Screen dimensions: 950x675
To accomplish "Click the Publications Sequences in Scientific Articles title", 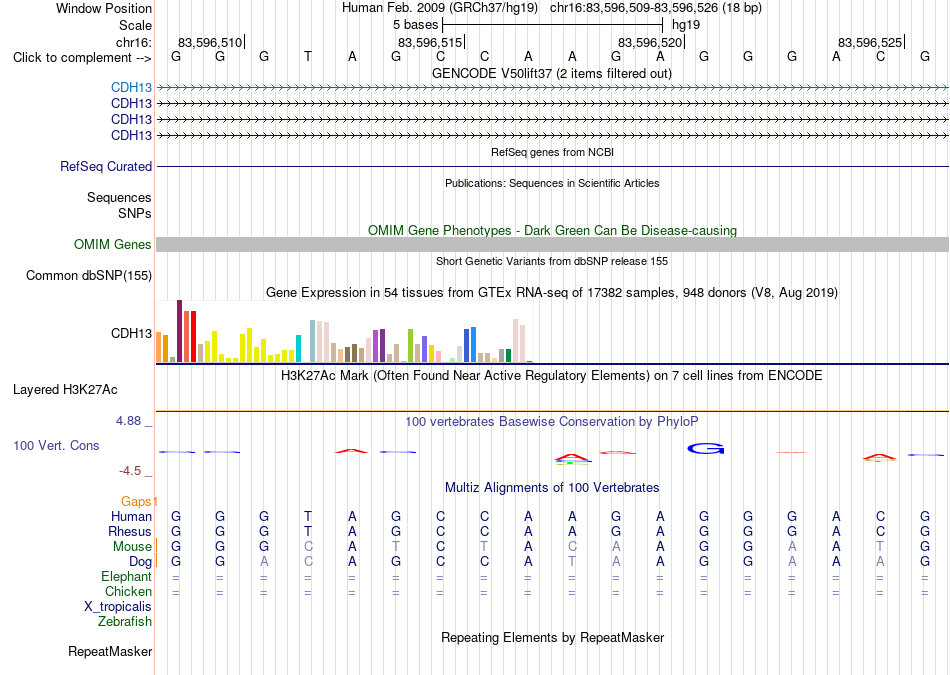I will click(552, 183).
